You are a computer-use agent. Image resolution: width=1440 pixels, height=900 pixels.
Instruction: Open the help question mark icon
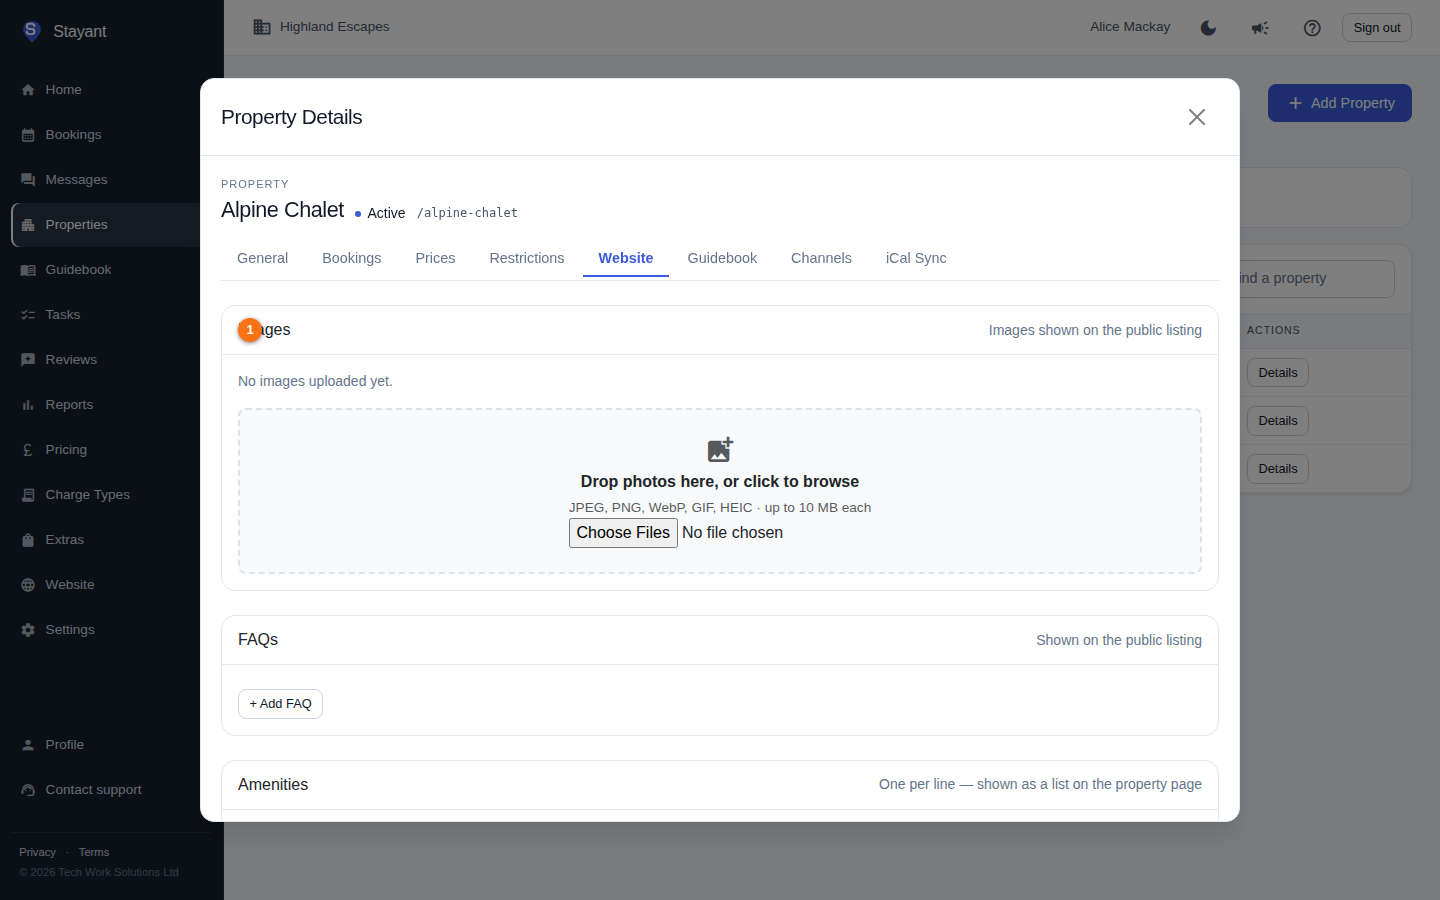[1312, 28]
